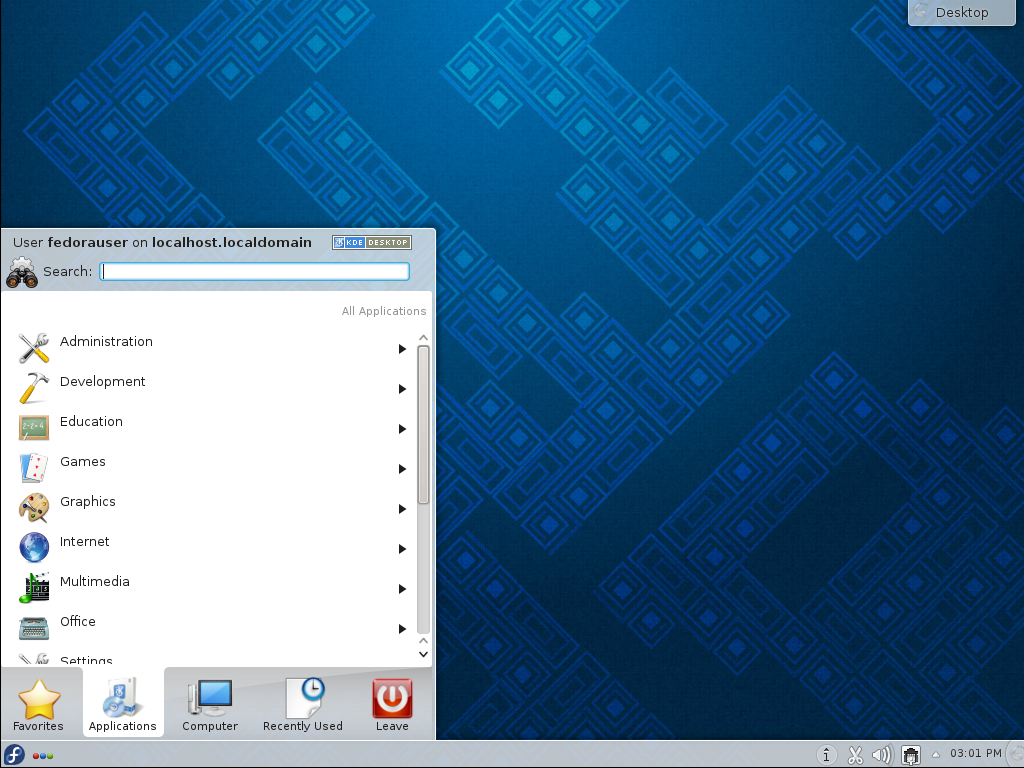Click the binoculars search icon
The height and width of the screenshot is (768, 1024).
22,273
